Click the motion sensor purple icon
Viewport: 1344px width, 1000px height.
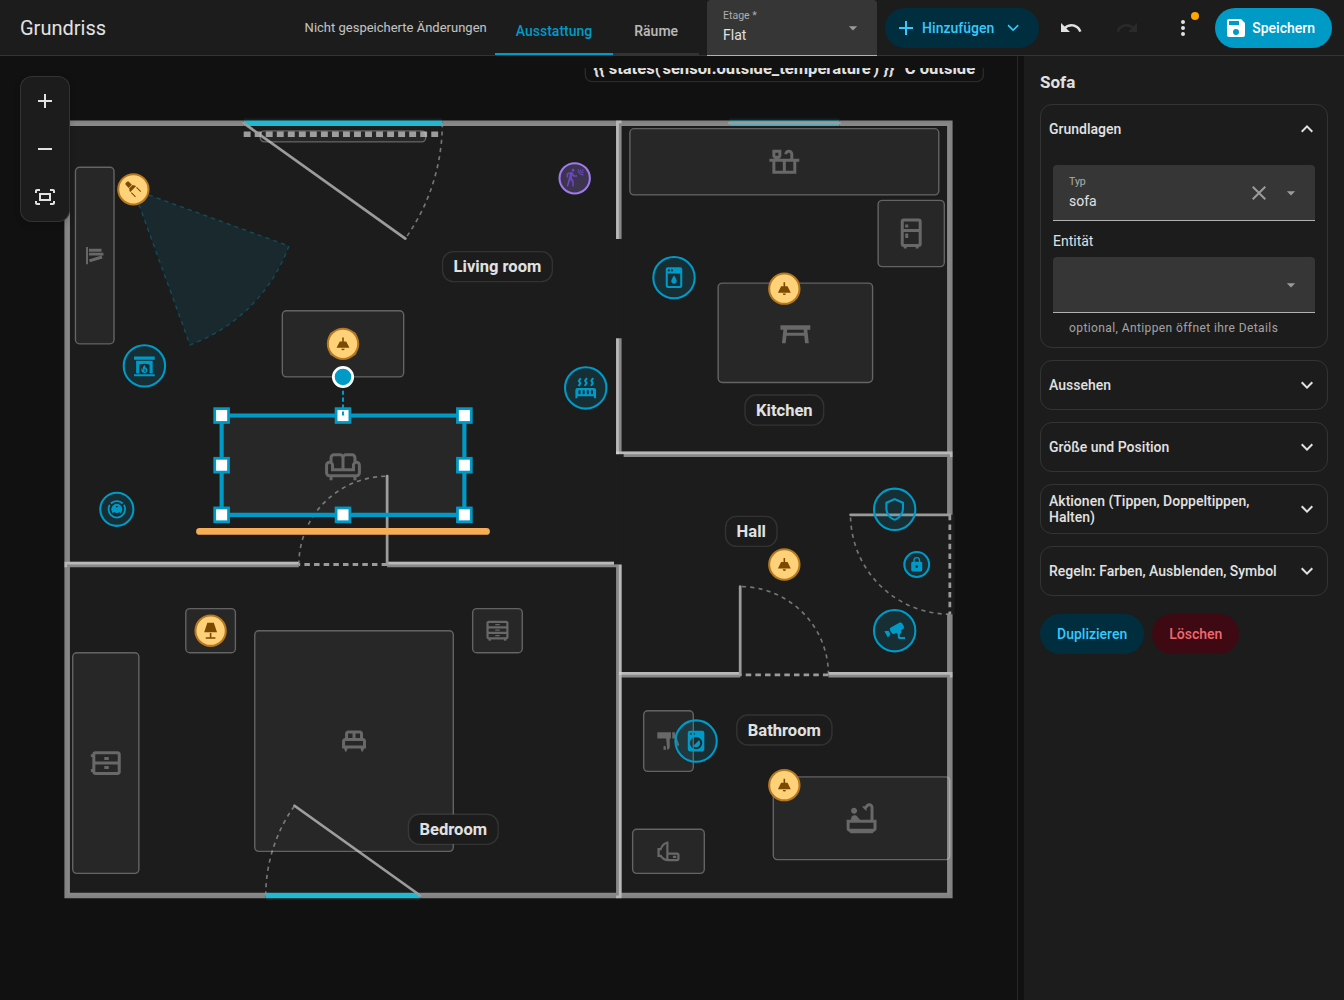(574, 178)
